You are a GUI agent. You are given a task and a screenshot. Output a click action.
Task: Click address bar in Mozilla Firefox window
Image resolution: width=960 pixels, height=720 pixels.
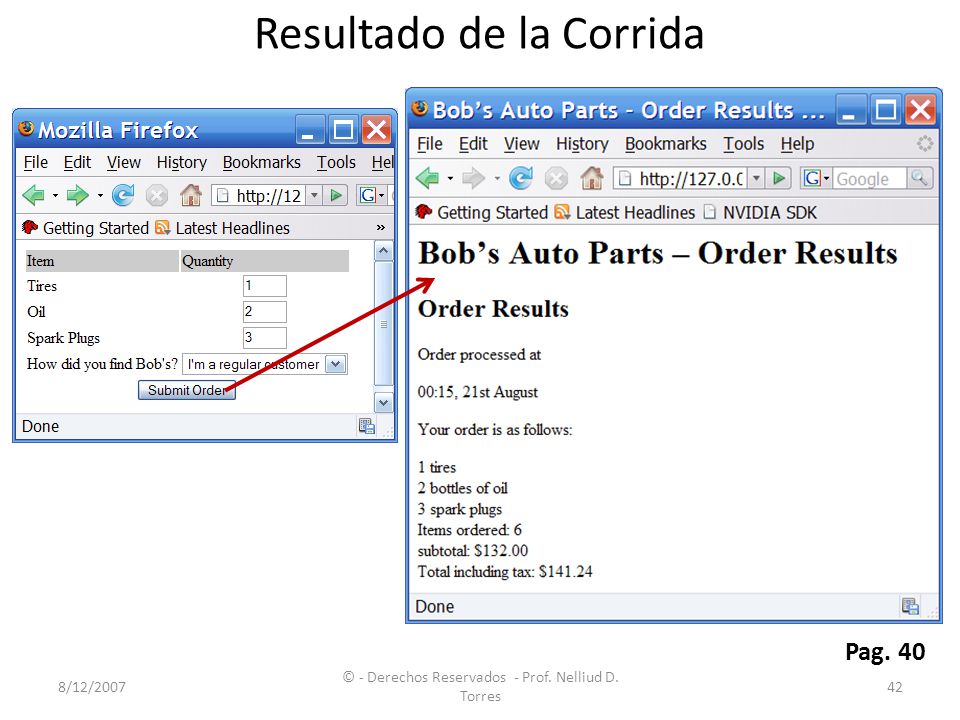pyautogui.click(x=260, y=196)
